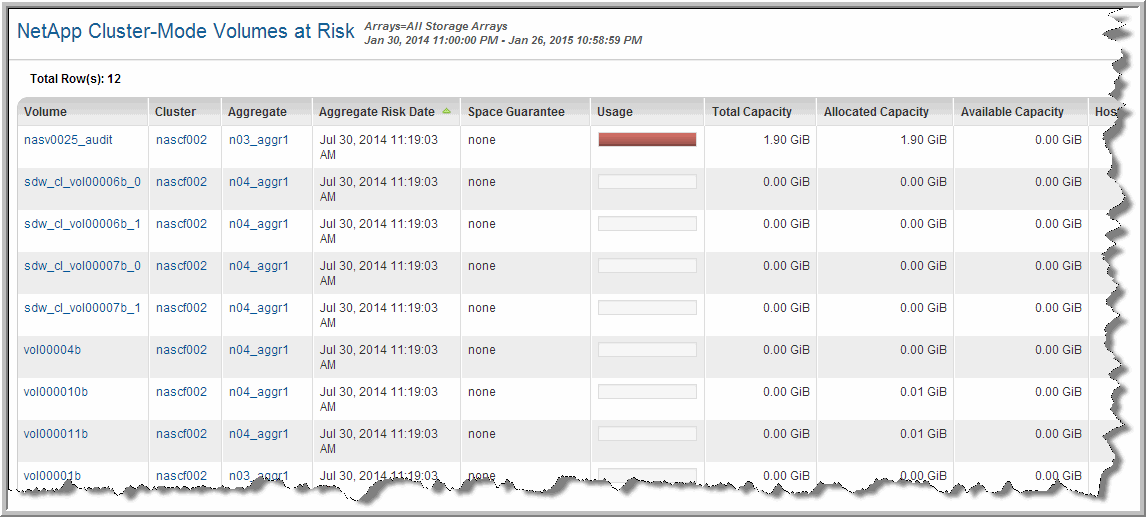Open the nasv0025_audit volume link
This screenshot has height=517, width=1146.
pos(68,140)
